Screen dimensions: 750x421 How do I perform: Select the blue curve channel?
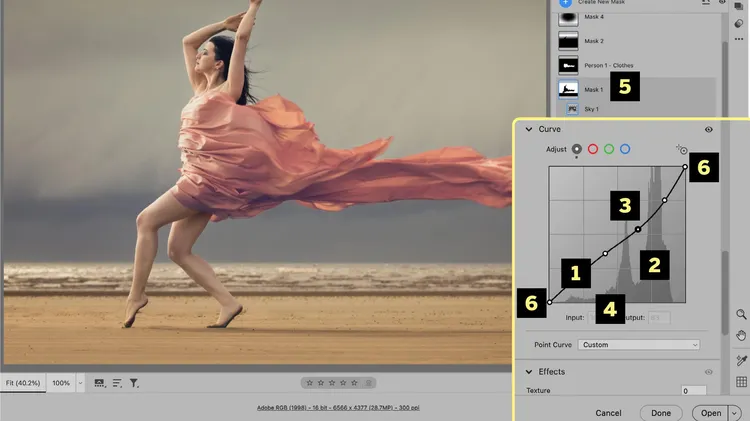click(x=625, y=149)
